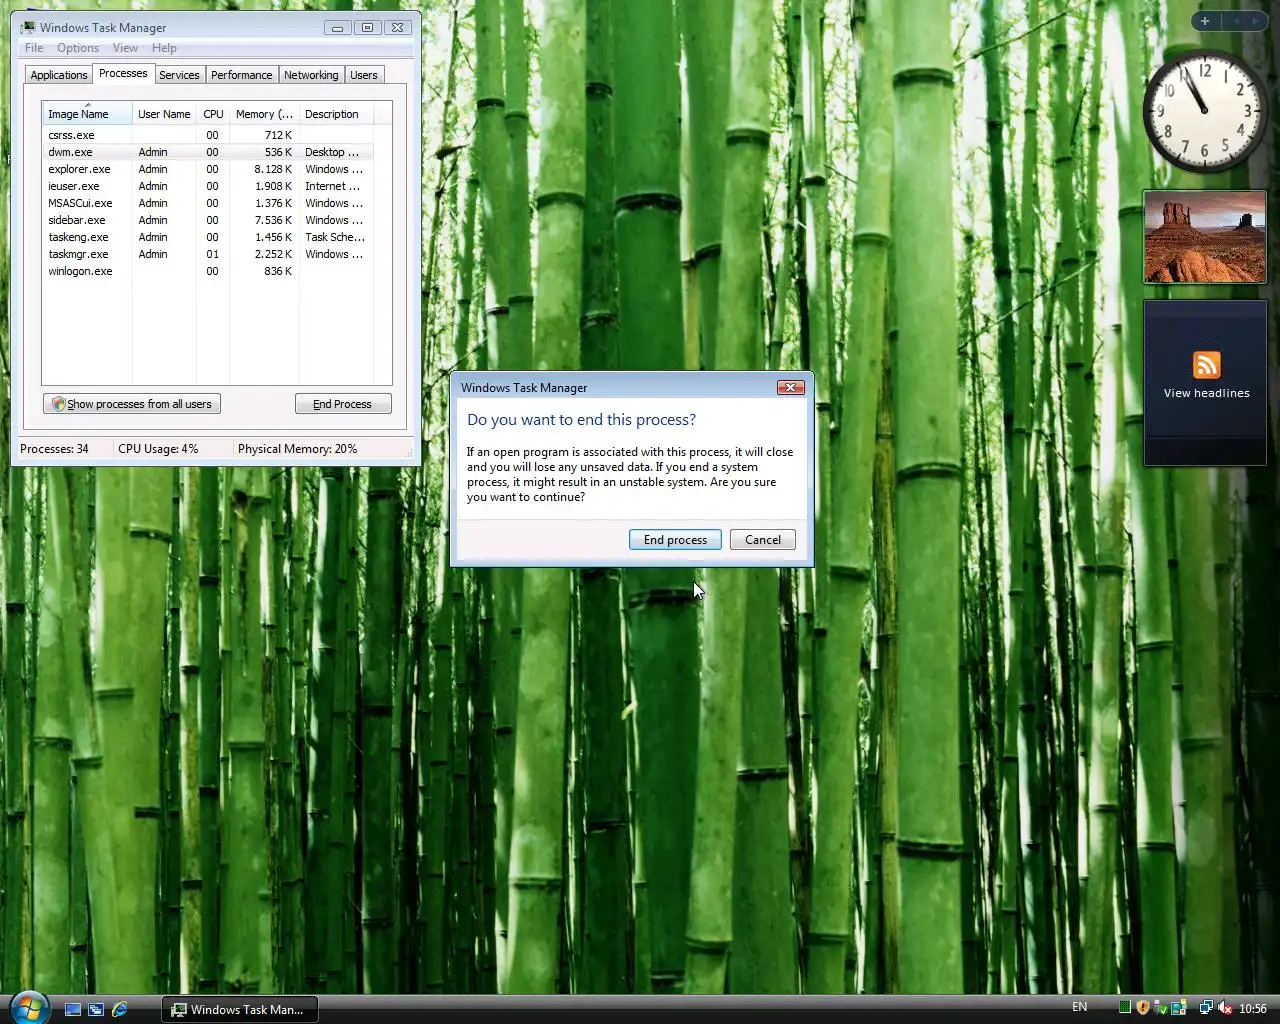Screen dimensions: 1280x1024
Task: Open the View menu
Action: (x=125, y=48)
